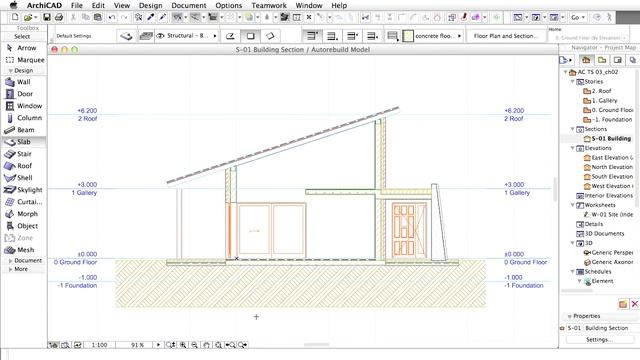Click the 1:100 scale button
The height and width of the screenshot is (360, 640).
[99, 345]
